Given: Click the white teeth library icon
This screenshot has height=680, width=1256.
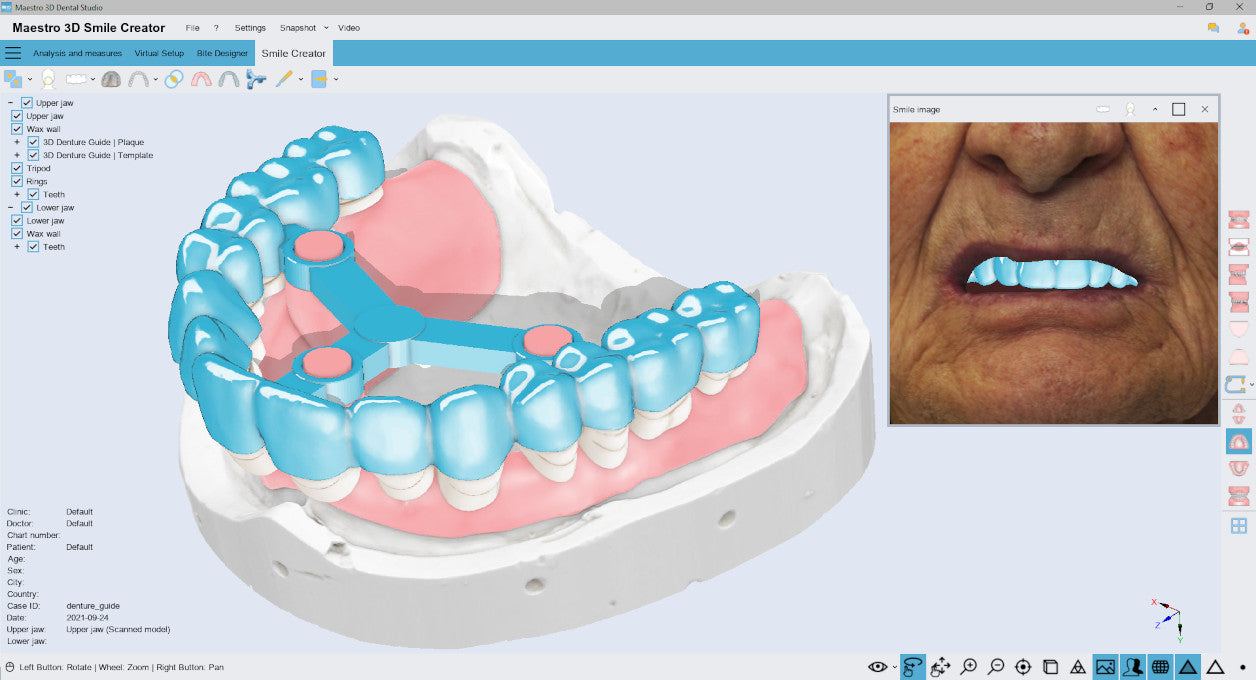Looking at the screenshot, I should [77, 79].
